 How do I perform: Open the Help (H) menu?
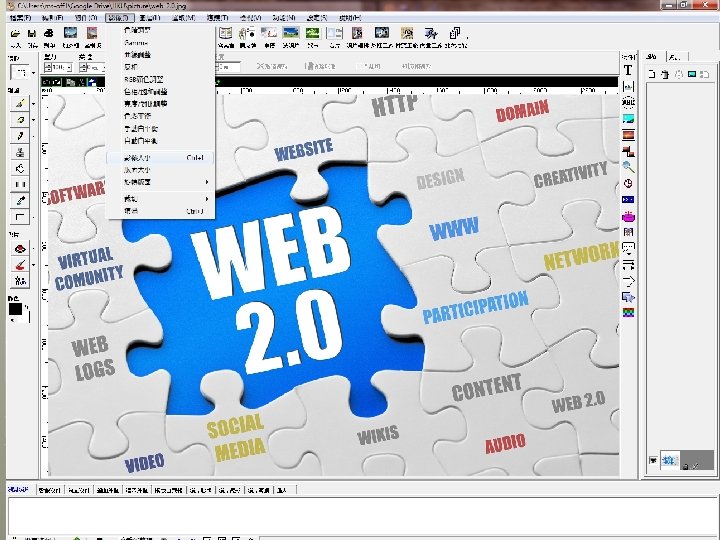(x=350, y=17)
